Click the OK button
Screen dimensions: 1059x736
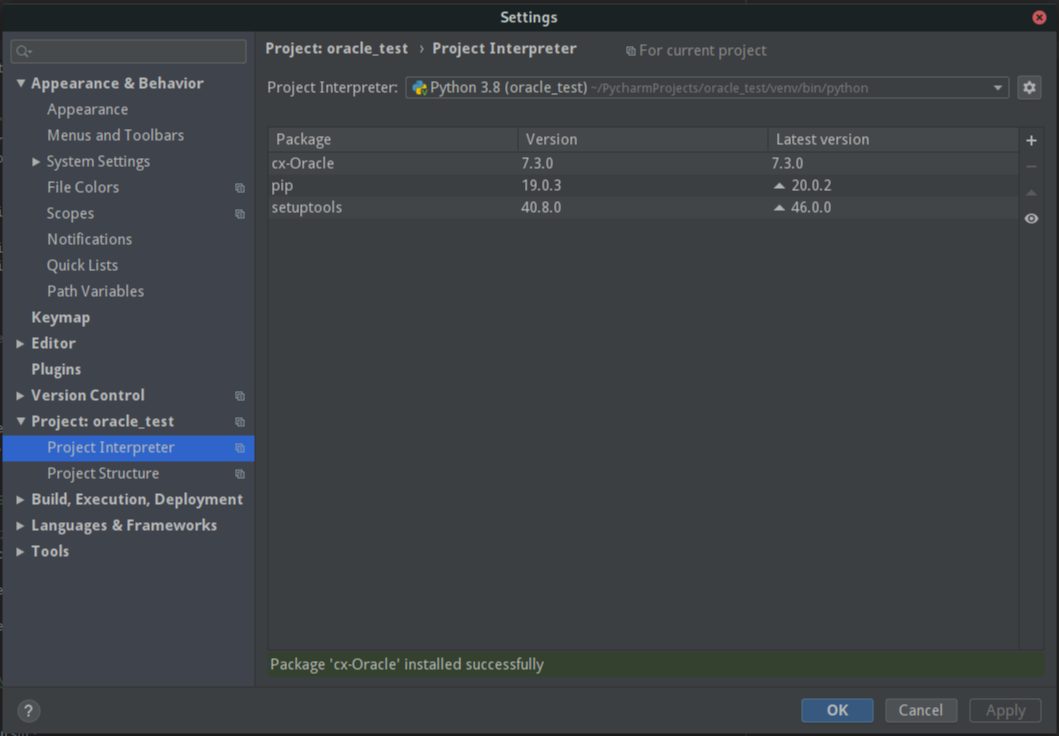point(837,710)
